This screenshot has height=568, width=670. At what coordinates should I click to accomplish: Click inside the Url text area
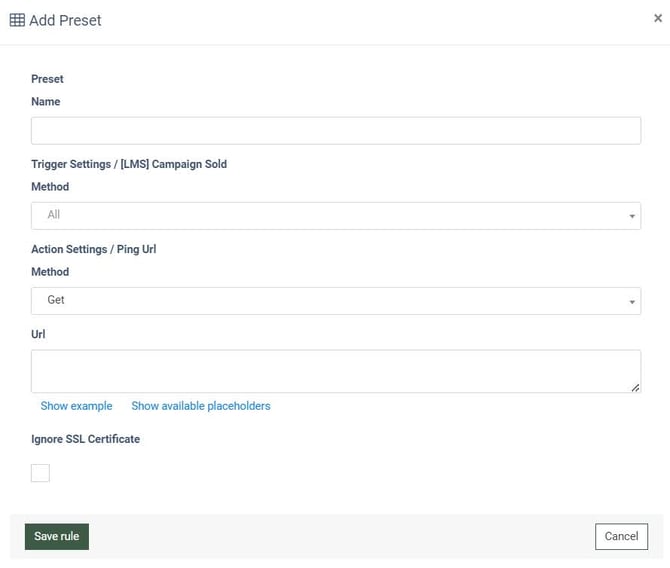pos(335,371)
